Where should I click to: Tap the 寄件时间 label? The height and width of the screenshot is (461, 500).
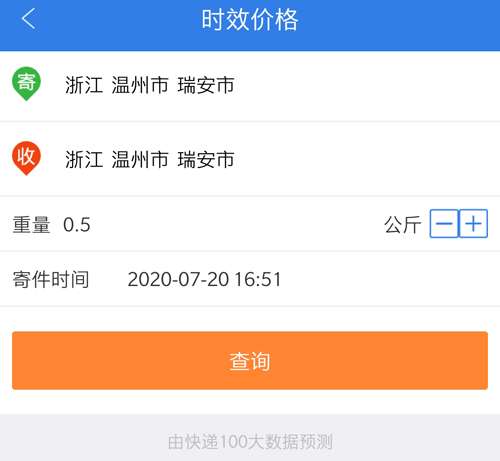tap(51, 279)
